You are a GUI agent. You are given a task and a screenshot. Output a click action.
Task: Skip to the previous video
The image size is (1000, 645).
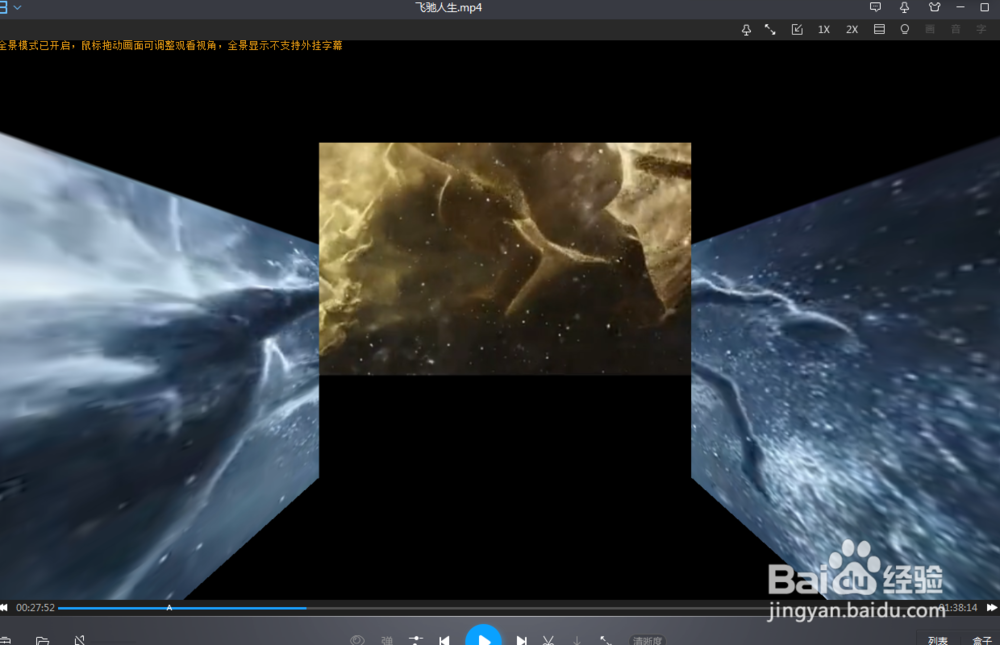(x=445, y=640)
